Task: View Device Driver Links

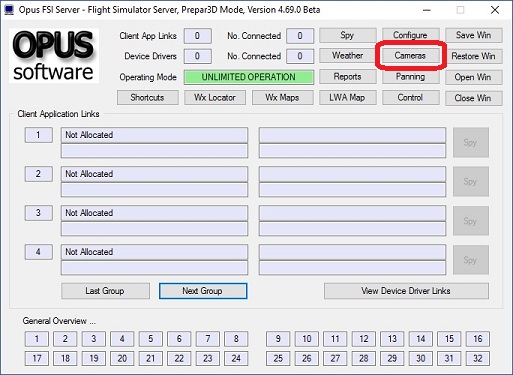Action: coord(406,291)
